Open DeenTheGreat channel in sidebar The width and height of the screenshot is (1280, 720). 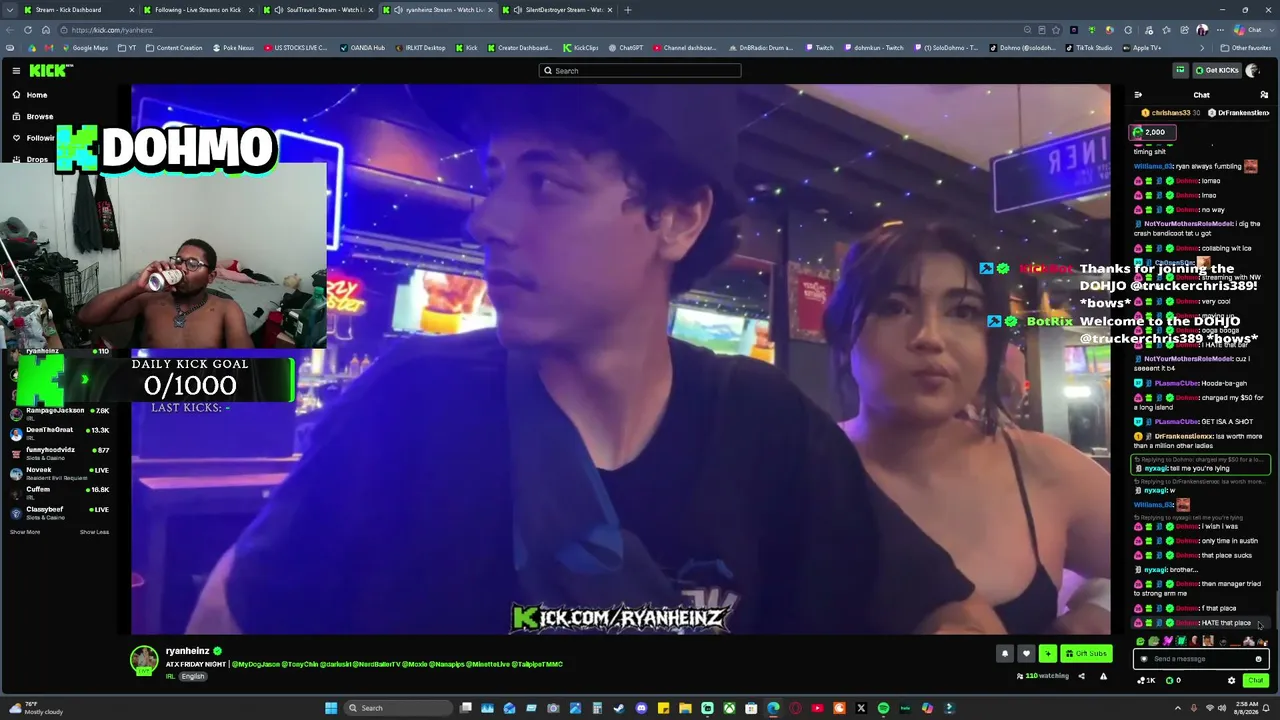click(60, 432)
